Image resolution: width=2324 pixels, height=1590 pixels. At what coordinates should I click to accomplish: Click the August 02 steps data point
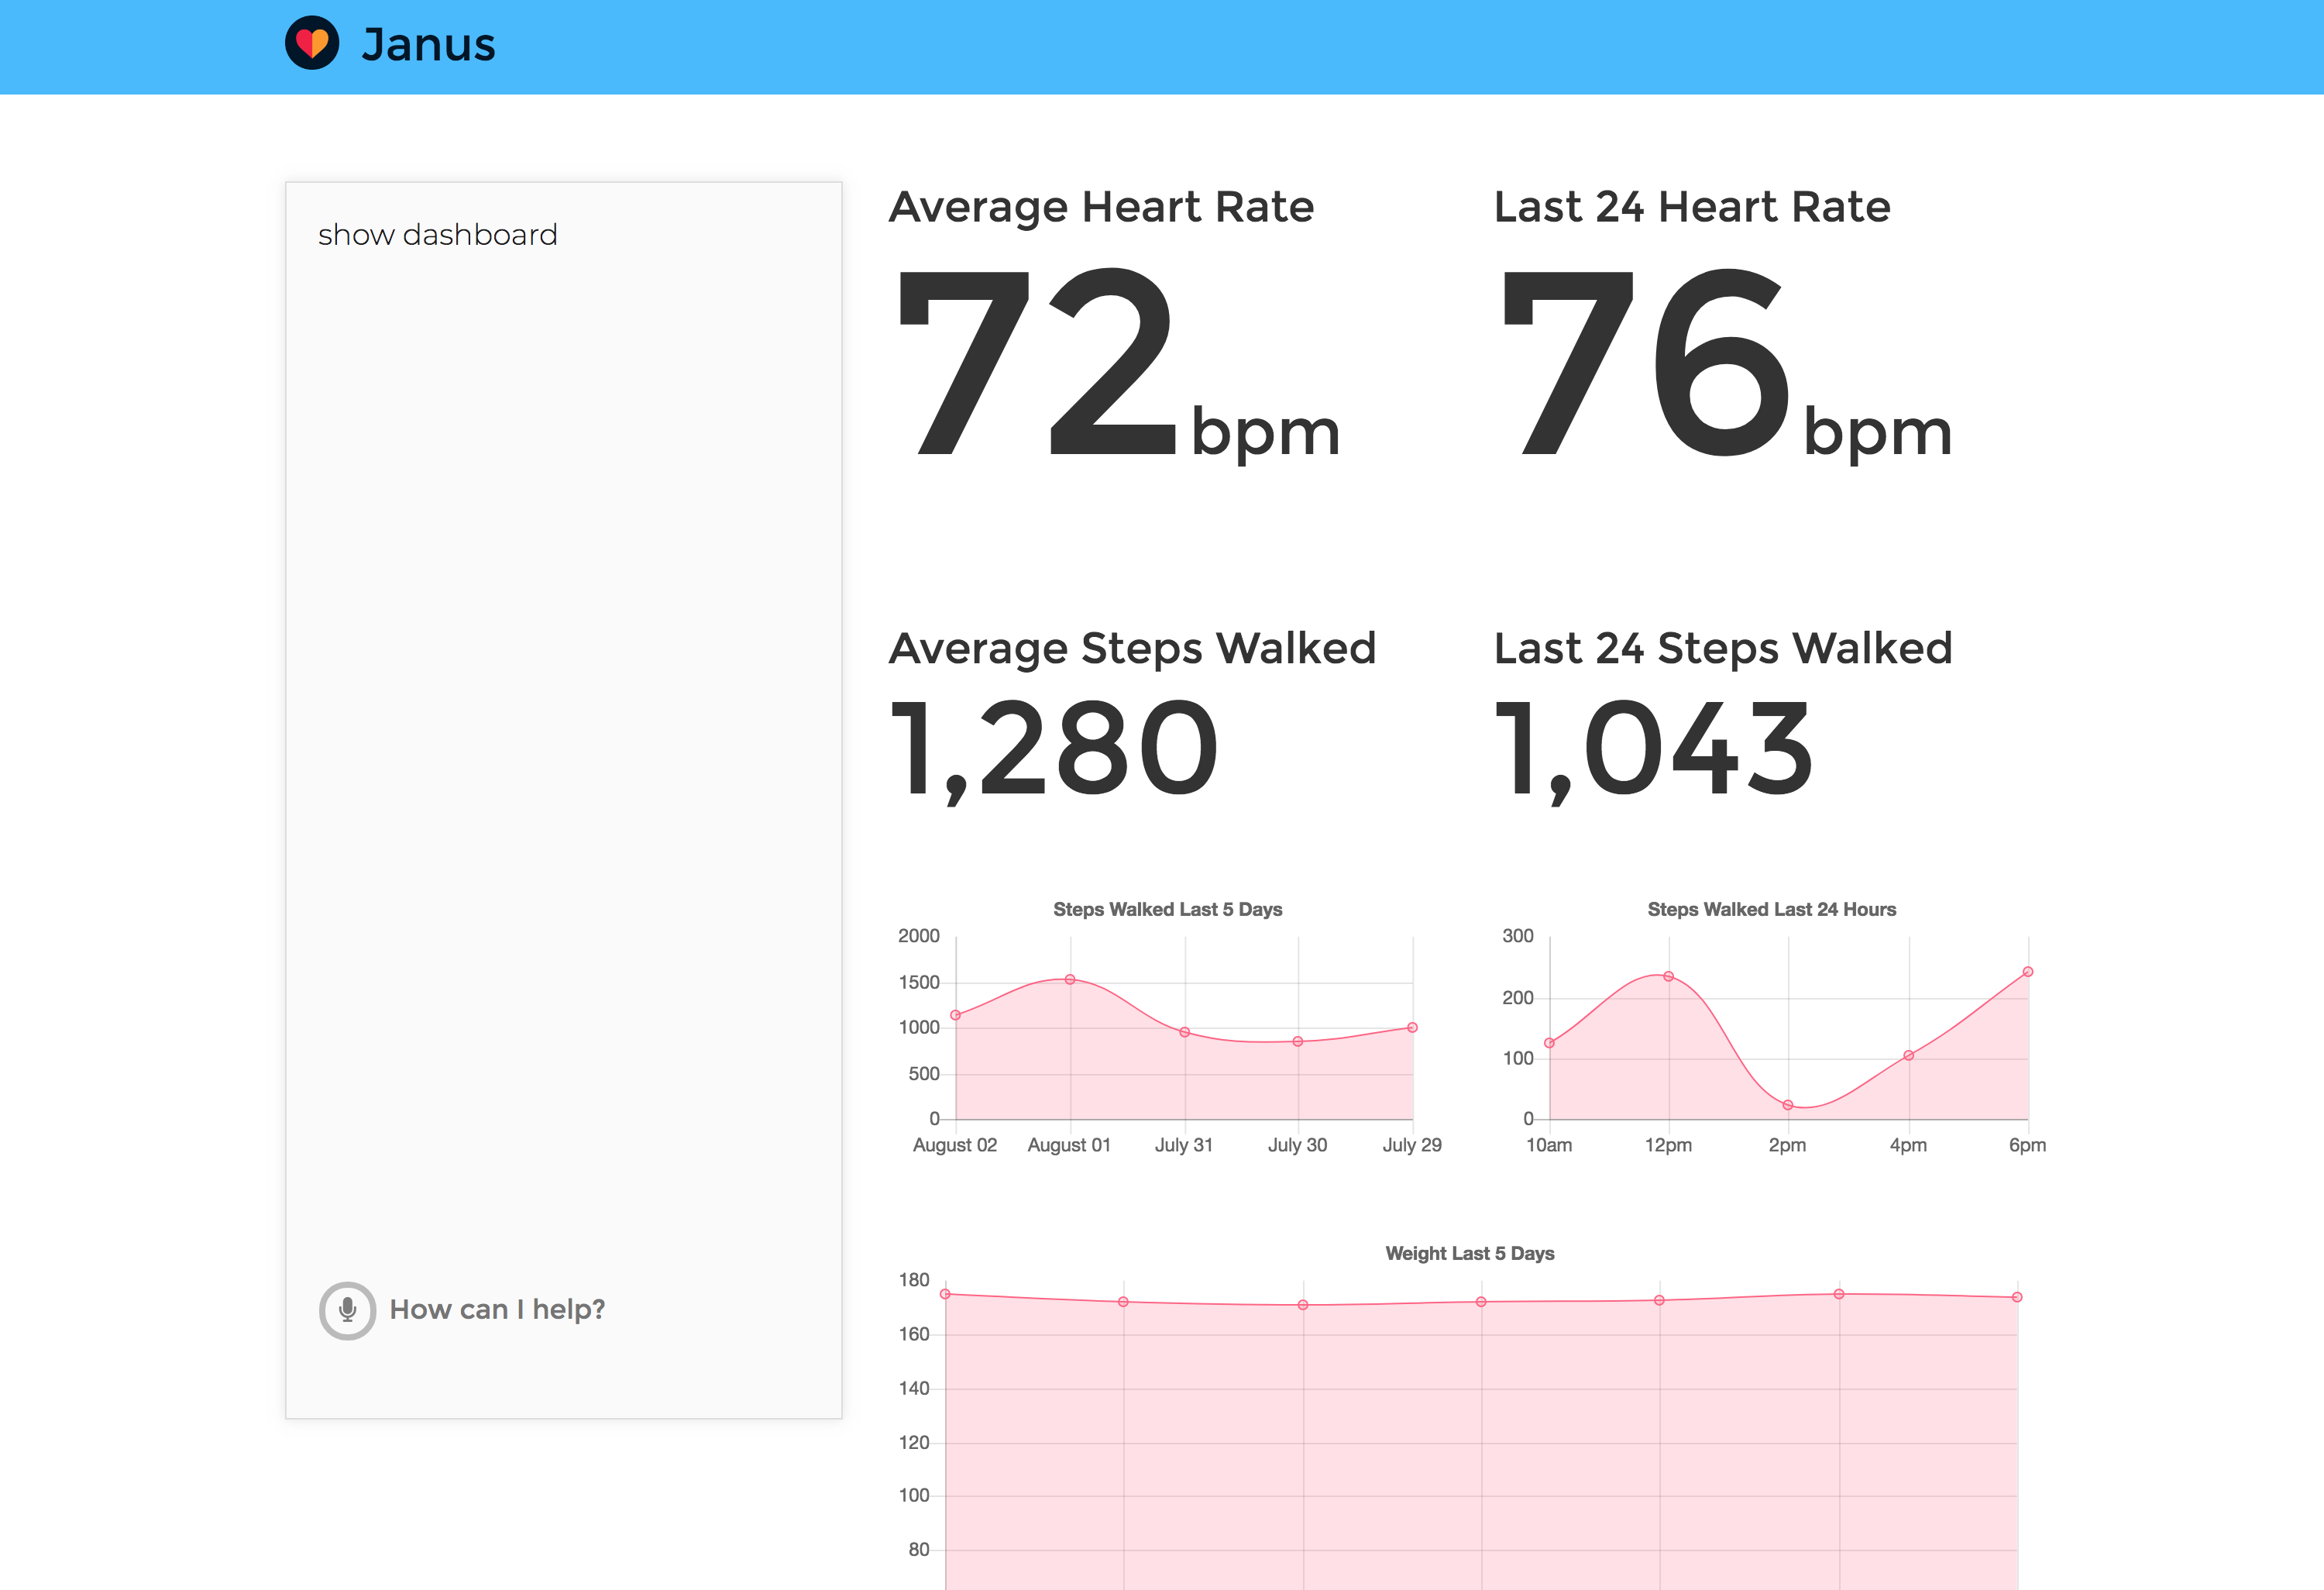pyautogui.click(x=956, y=1015)
